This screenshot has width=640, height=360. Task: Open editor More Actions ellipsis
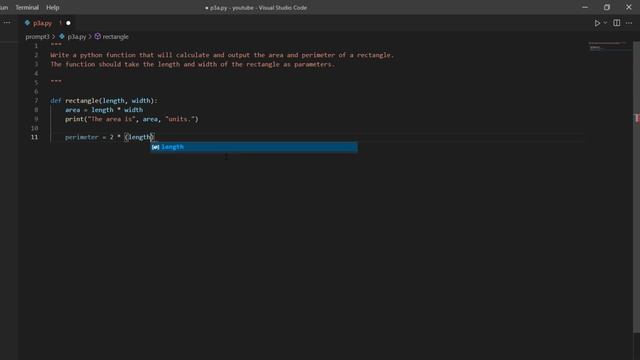point(629,23)
